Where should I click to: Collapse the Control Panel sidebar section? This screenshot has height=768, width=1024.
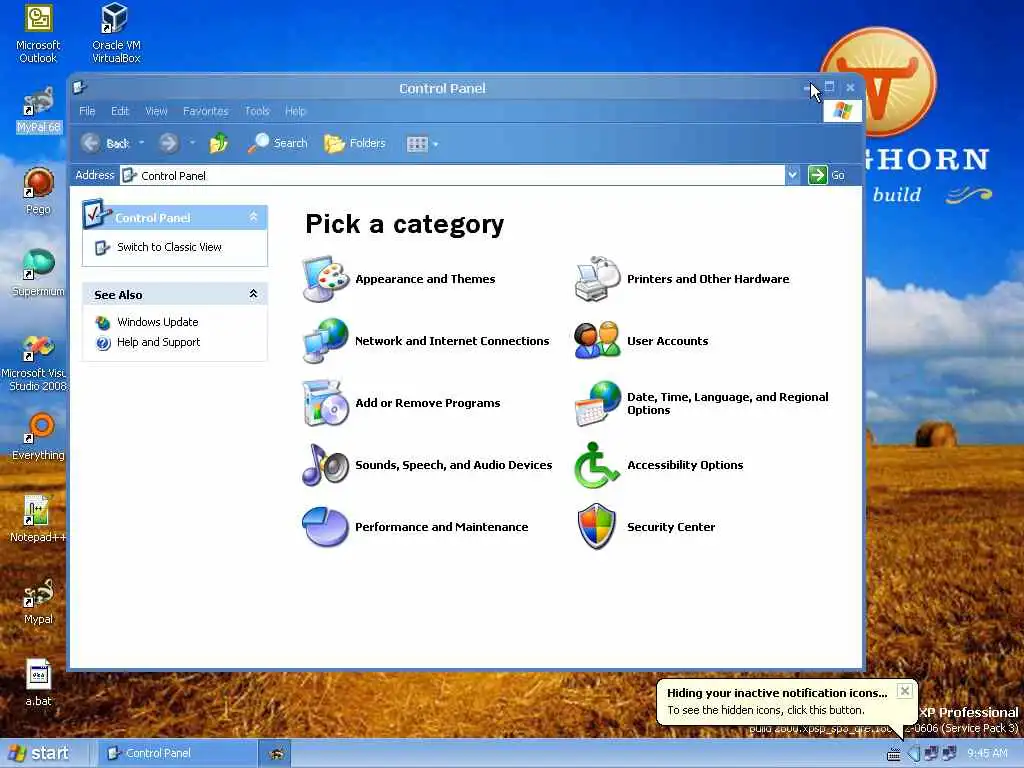[x=253, y=217]
